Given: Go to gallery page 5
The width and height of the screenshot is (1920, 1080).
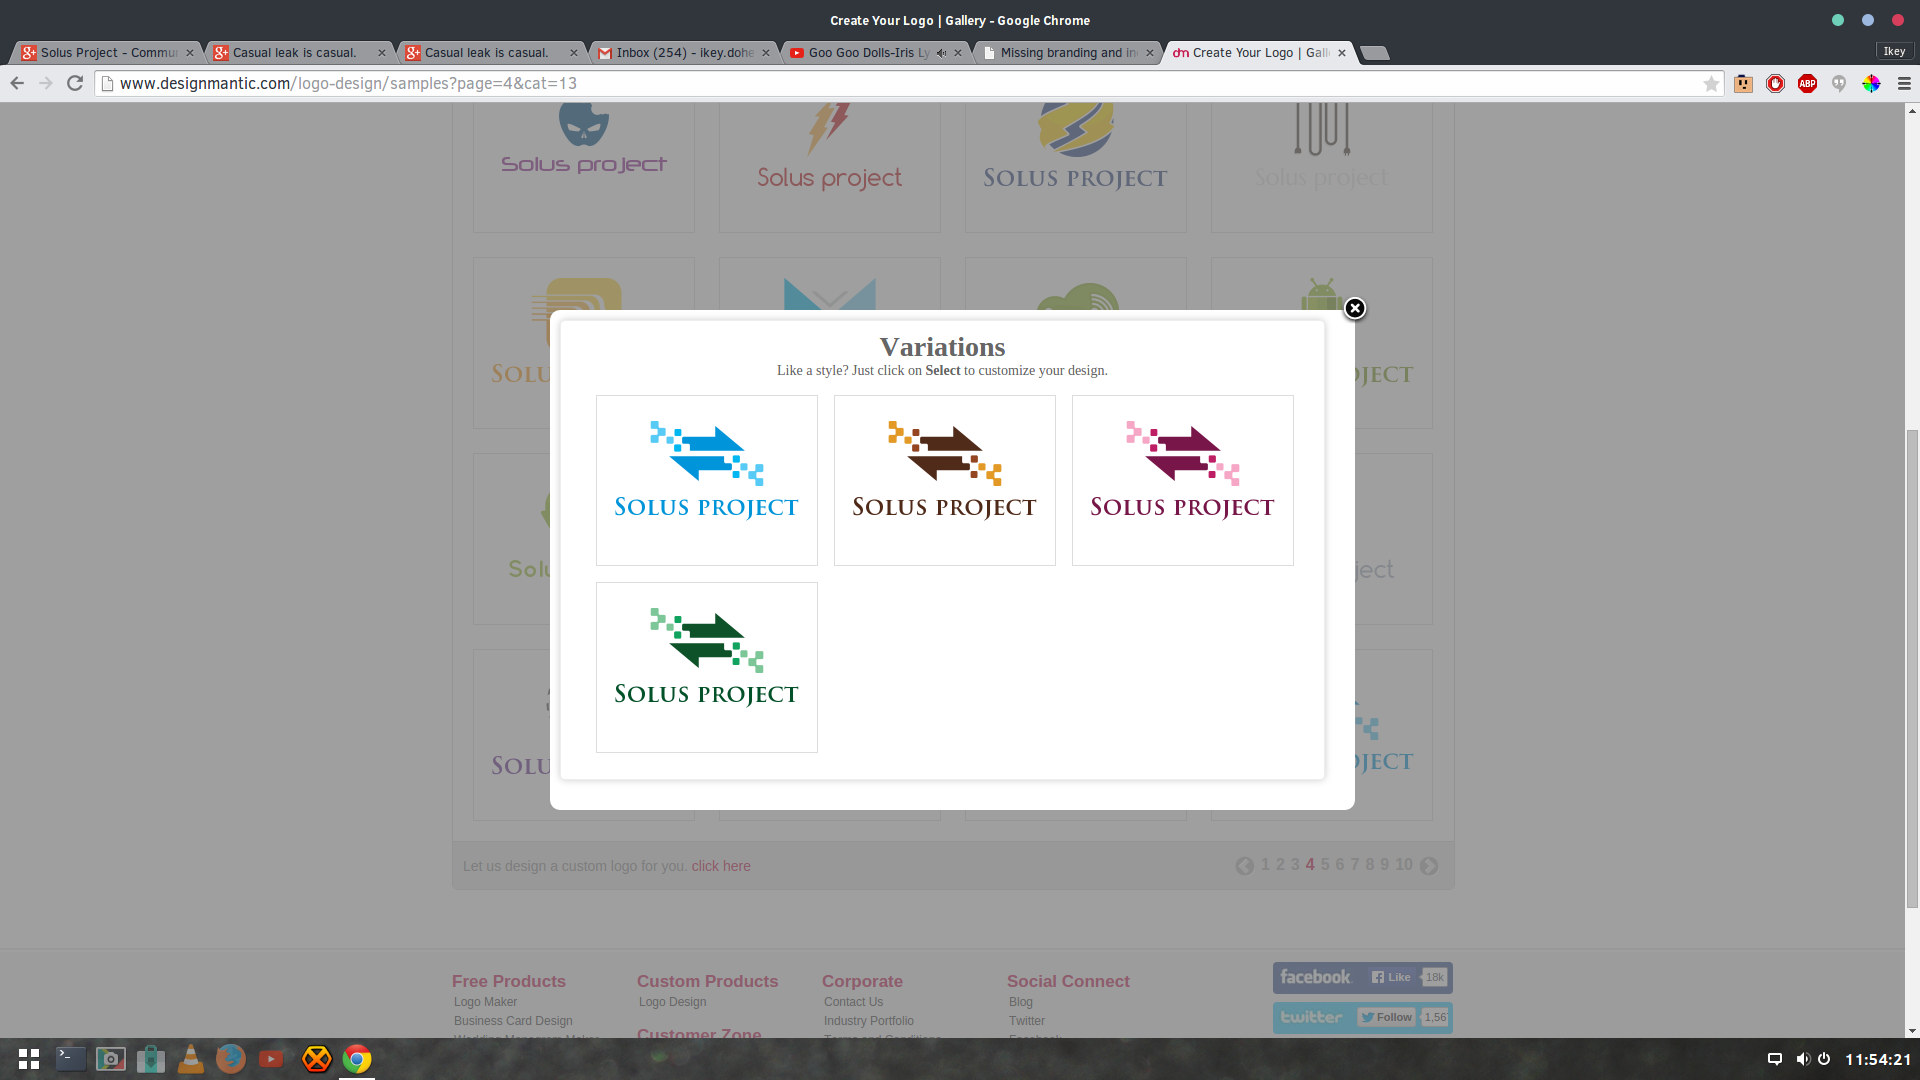Looking at the screenshot, I should [x=1325, y=865].
